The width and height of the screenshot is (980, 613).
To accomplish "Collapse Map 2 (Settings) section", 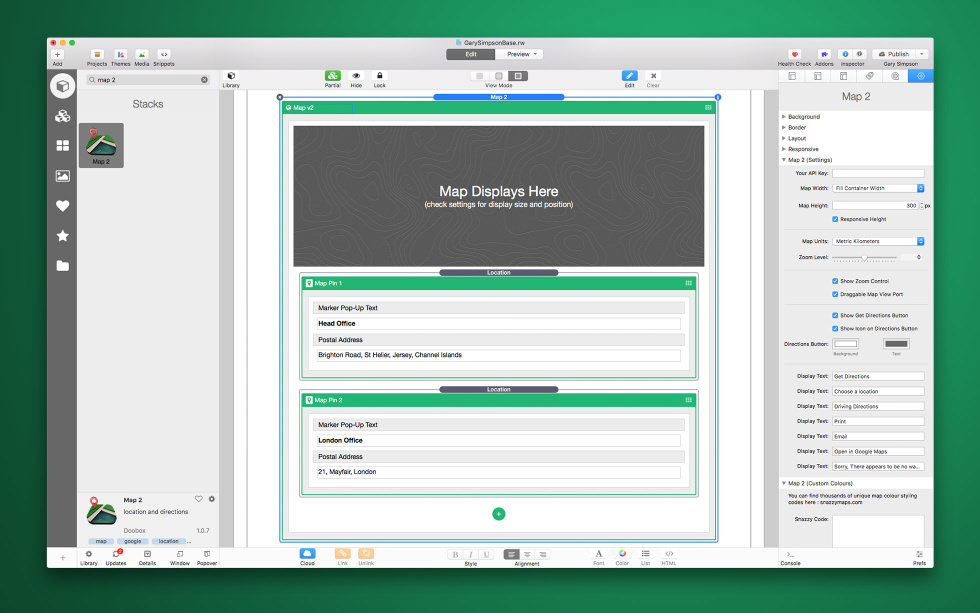I will pos(784,160).
